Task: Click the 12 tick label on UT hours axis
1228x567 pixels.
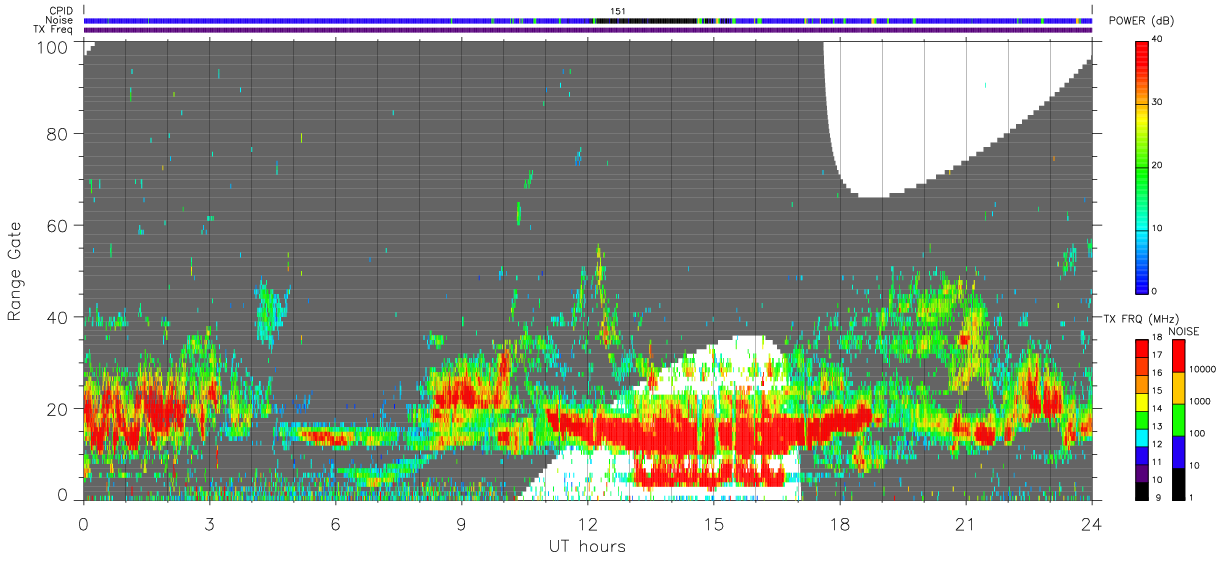Action: tap(588, 523)
